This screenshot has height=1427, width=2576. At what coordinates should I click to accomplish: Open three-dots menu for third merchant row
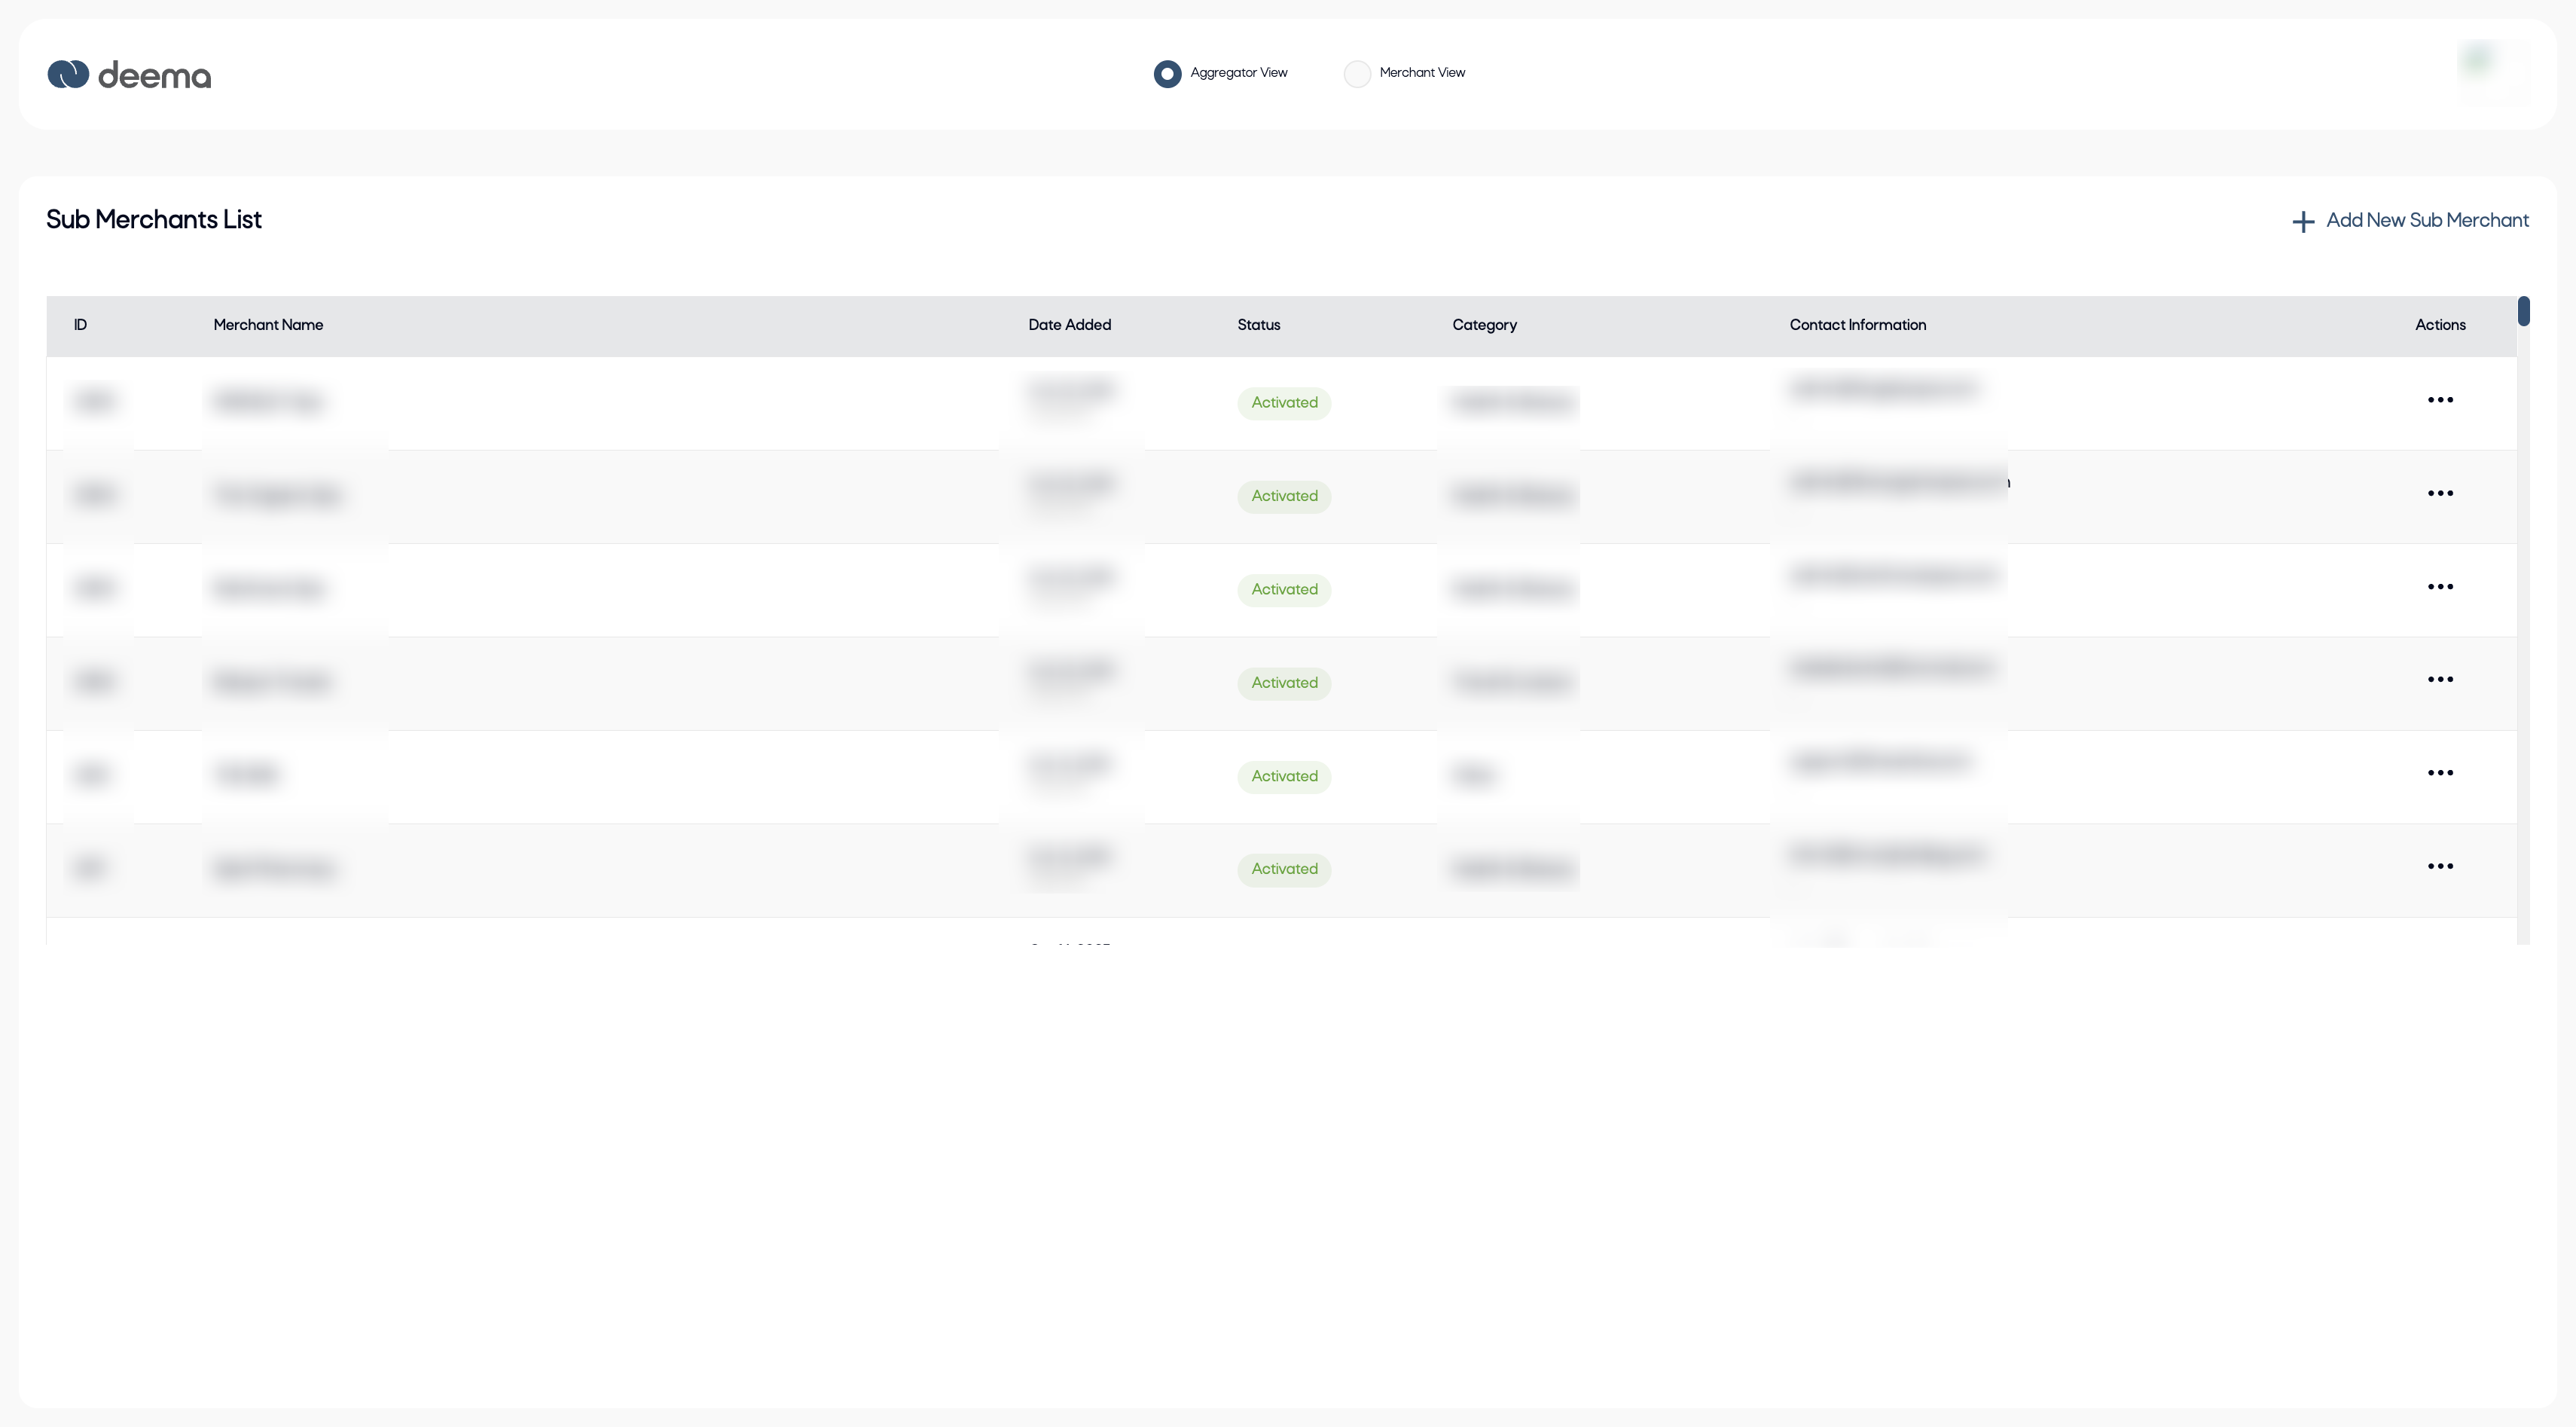click(x=2440, y=587)
